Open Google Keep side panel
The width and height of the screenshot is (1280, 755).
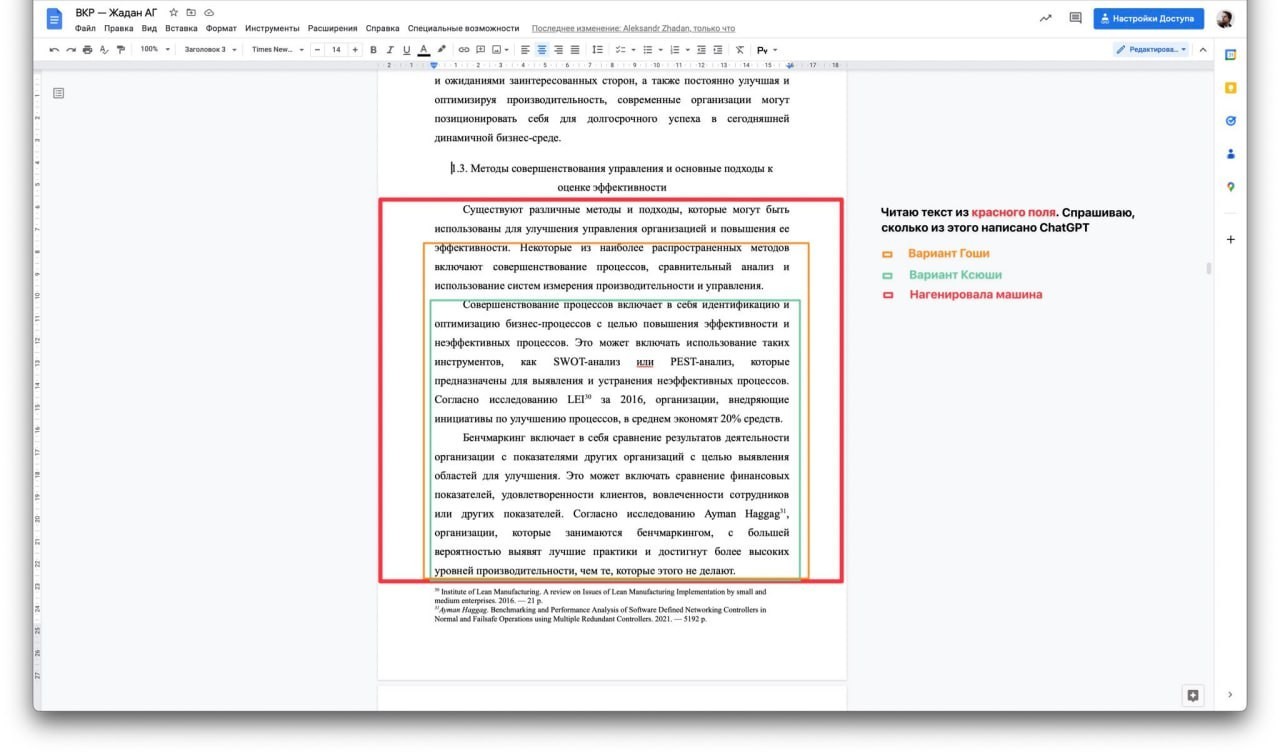pos(1231,88)
